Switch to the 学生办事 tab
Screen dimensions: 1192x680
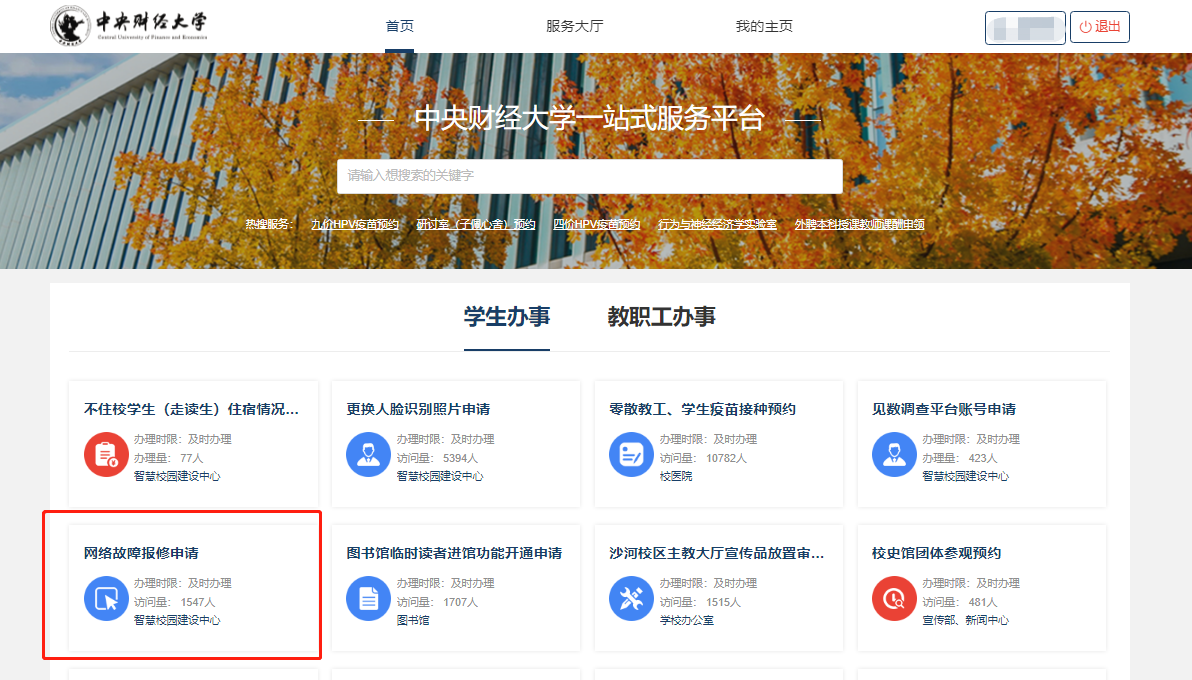(x=507, y=317)
